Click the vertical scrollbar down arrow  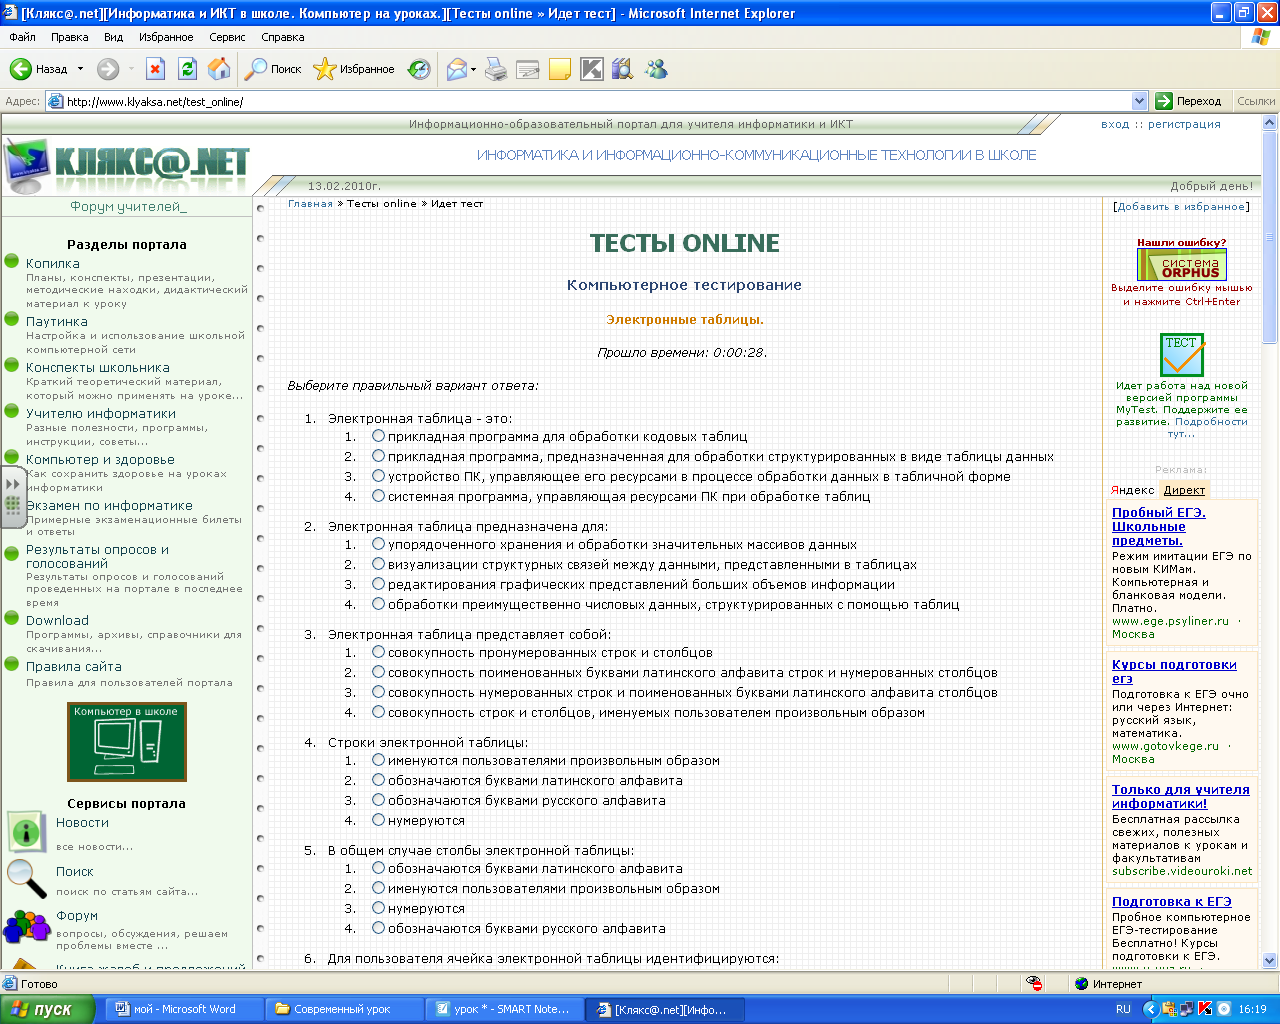pos(1270,960)
